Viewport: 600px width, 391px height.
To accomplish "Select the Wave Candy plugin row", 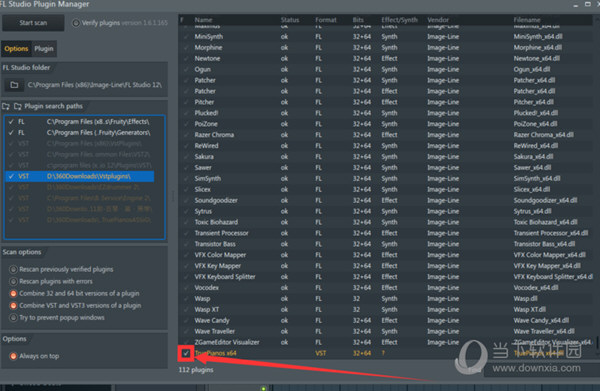I will click(x=386, y=320).
